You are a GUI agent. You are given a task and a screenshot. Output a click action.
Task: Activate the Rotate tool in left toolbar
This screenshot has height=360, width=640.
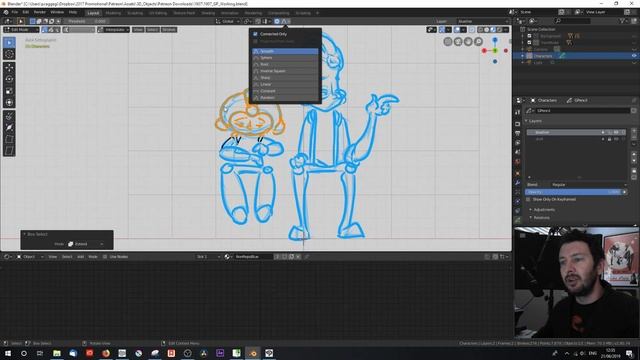click(x=9, y=79)
